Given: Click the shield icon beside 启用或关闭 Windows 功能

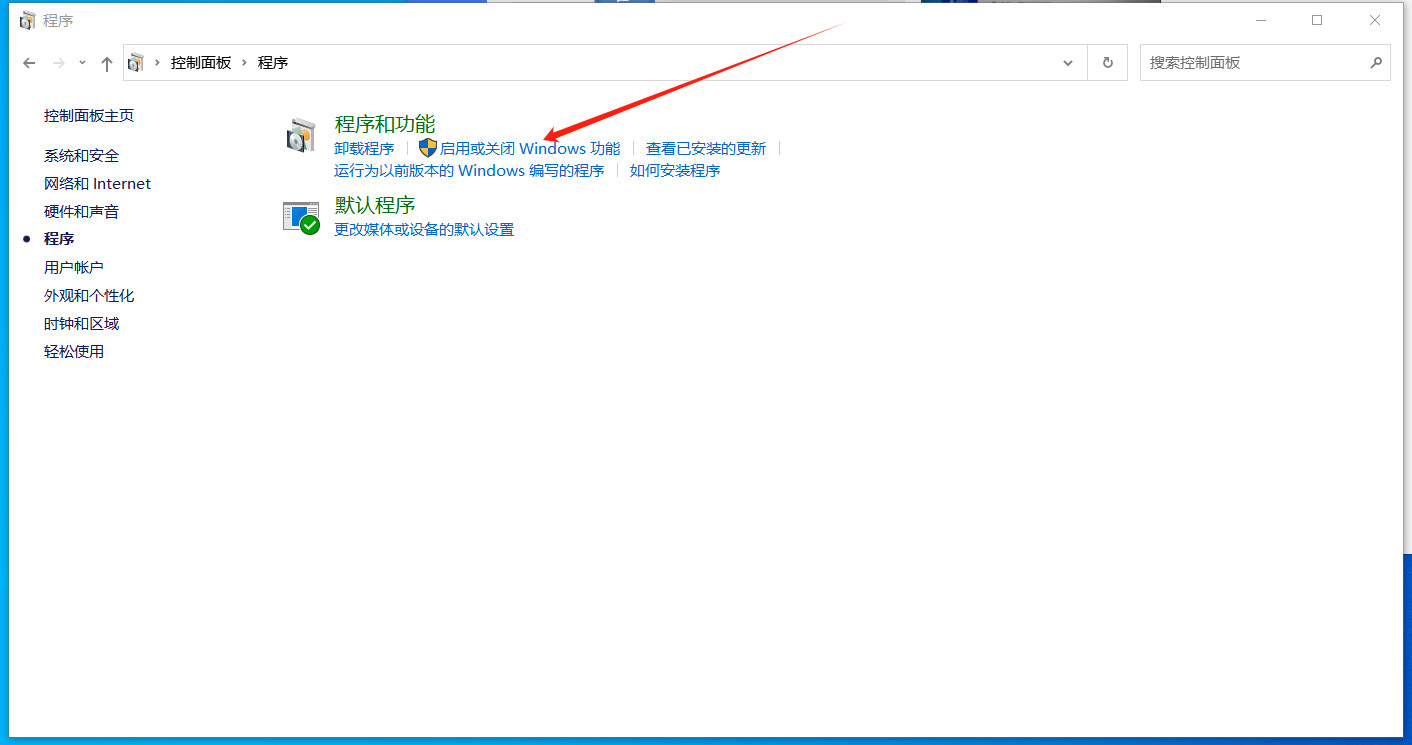Looking at the screenshot, I should (x=428, y=148).
